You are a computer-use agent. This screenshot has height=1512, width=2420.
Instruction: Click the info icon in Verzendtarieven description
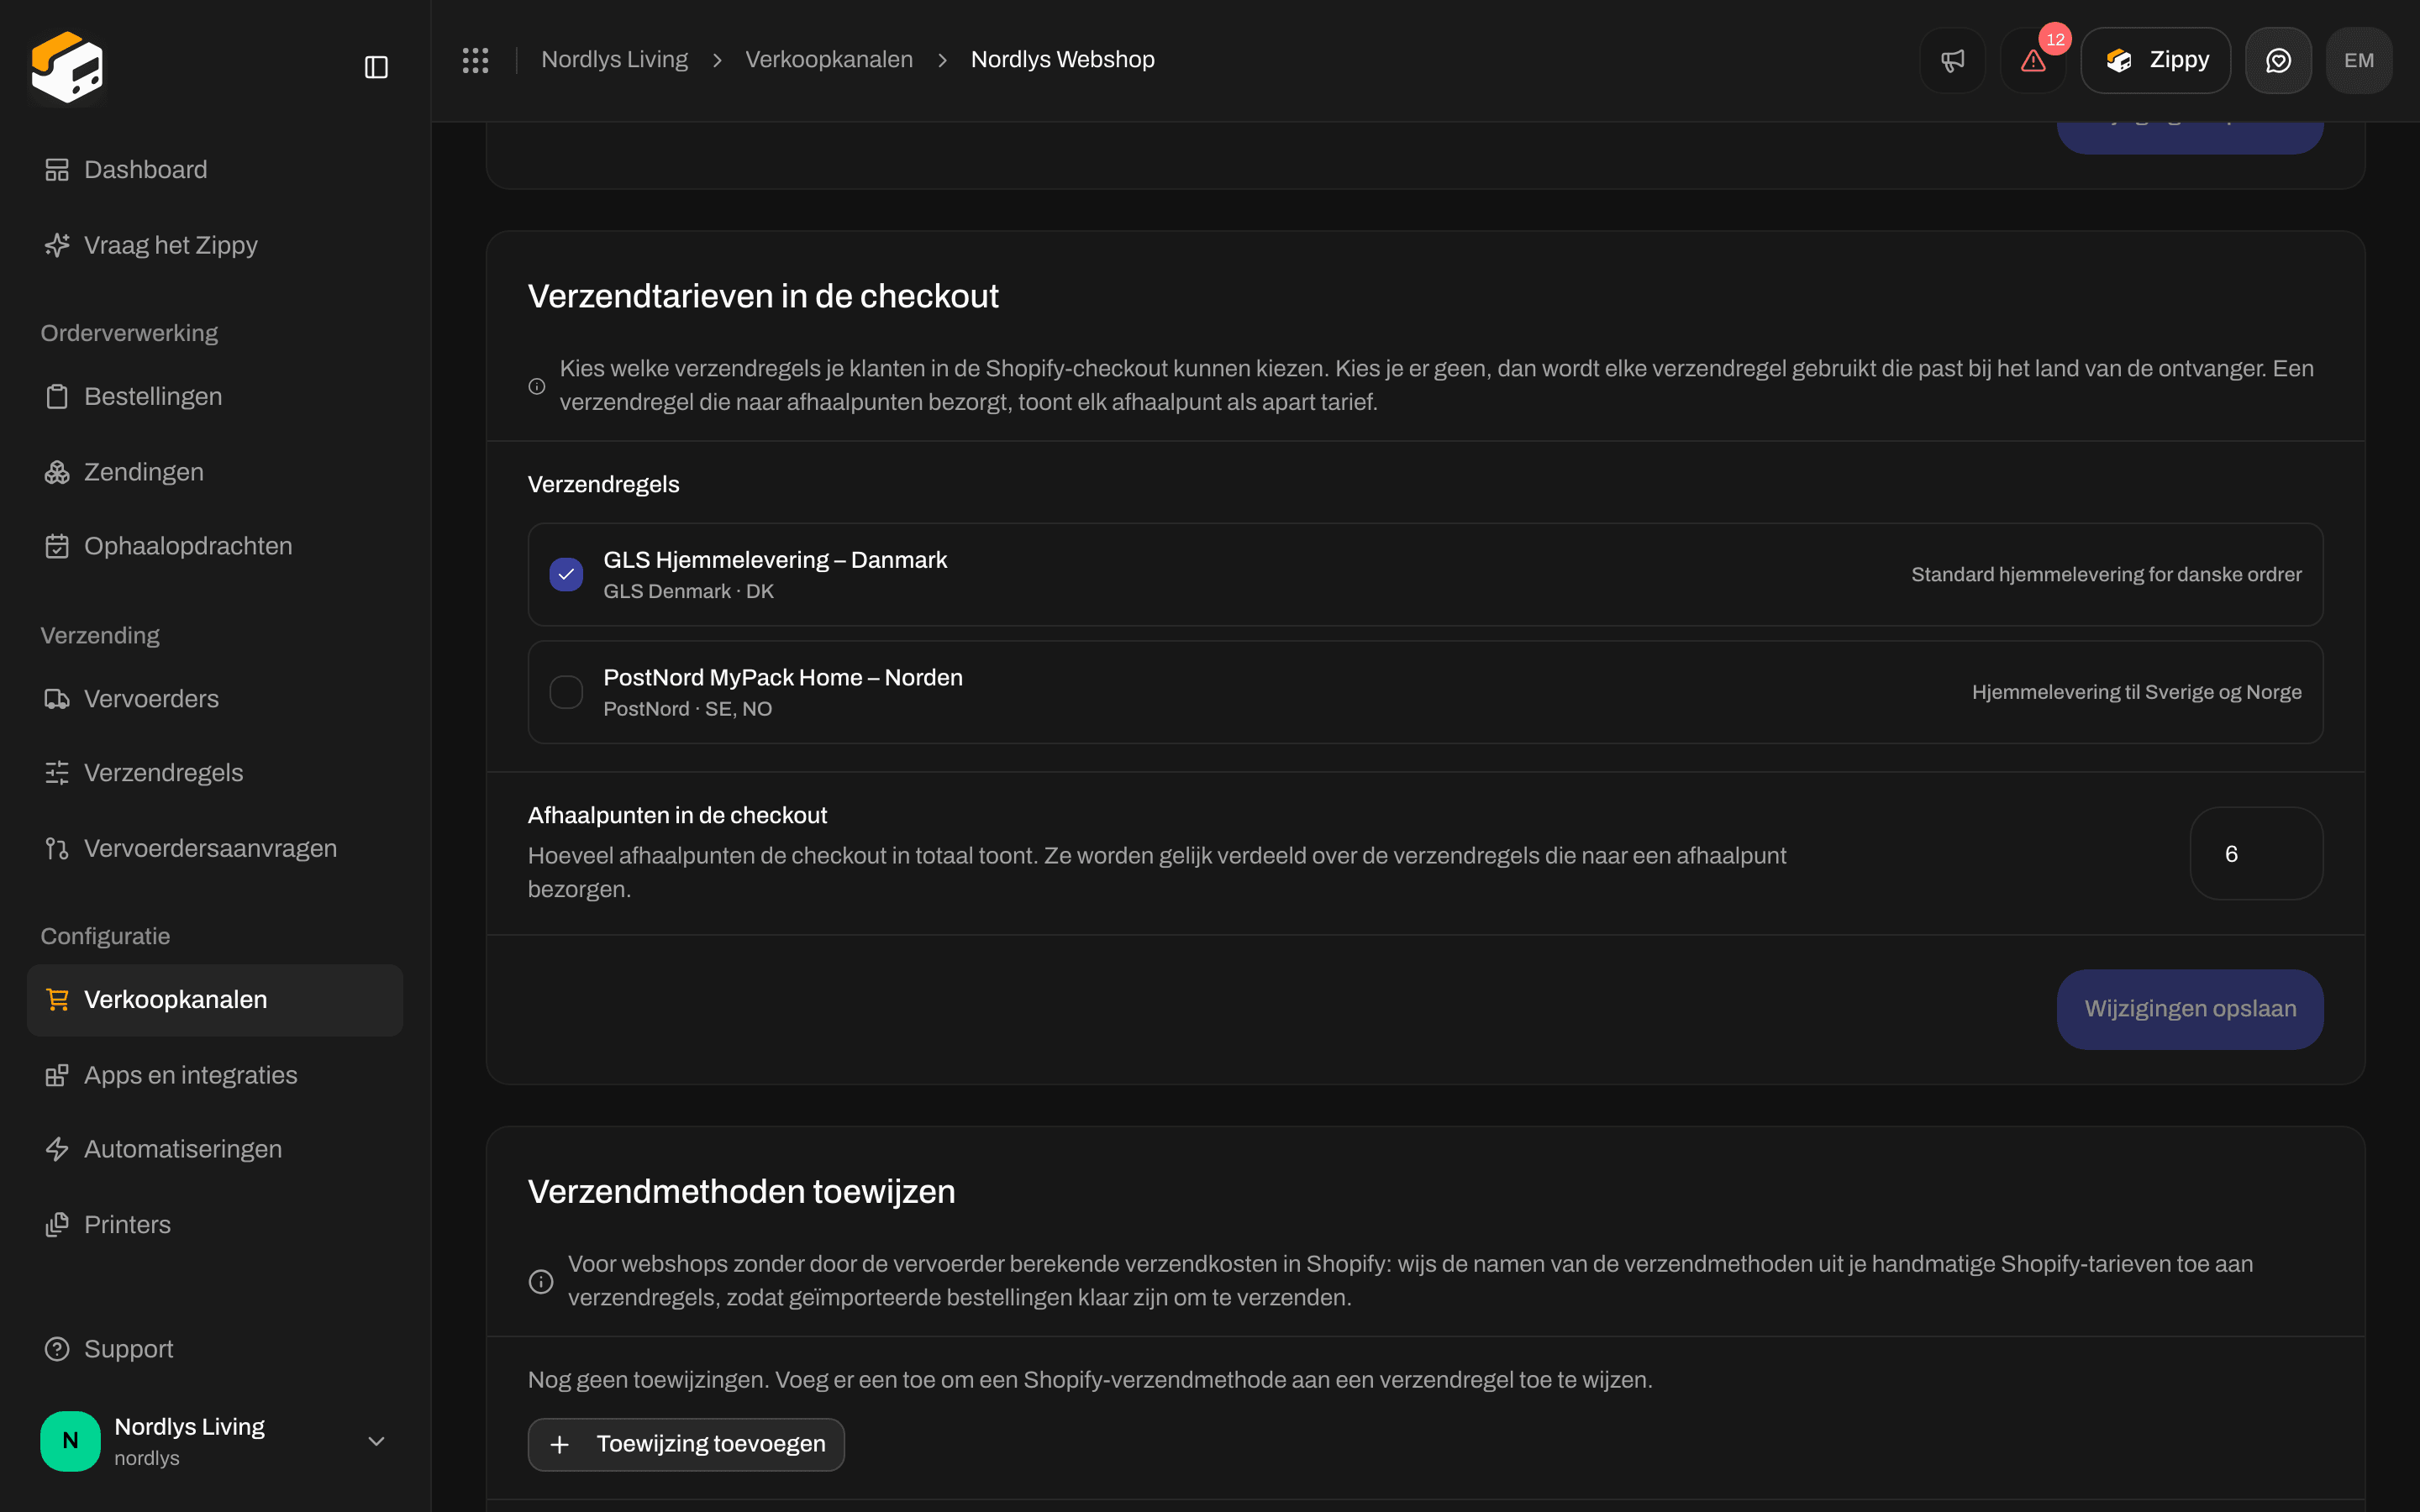tap(537, 386)
